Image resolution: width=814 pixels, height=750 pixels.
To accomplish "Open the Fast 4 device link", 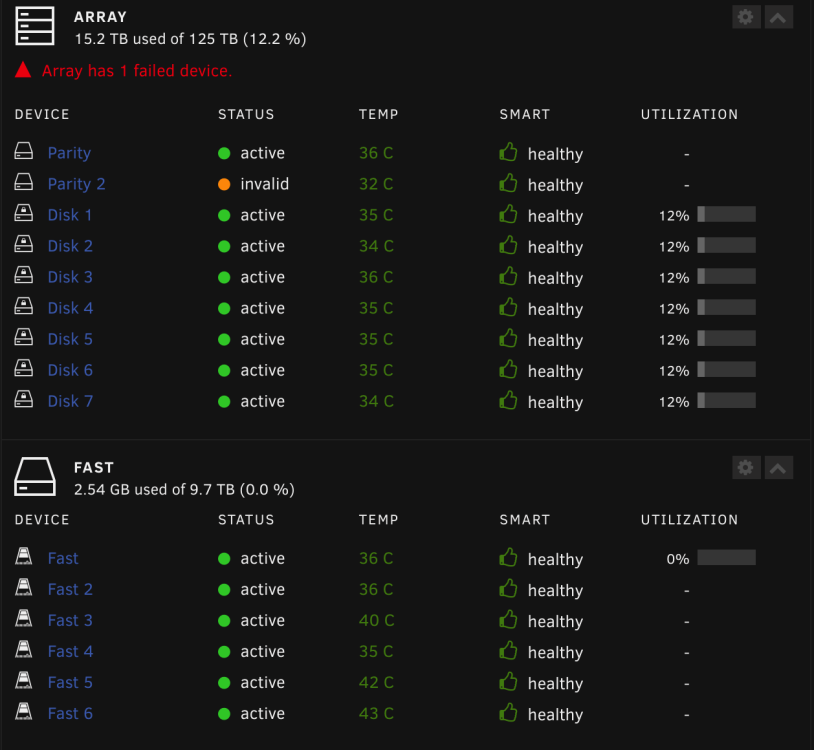I will click(70, 651).
